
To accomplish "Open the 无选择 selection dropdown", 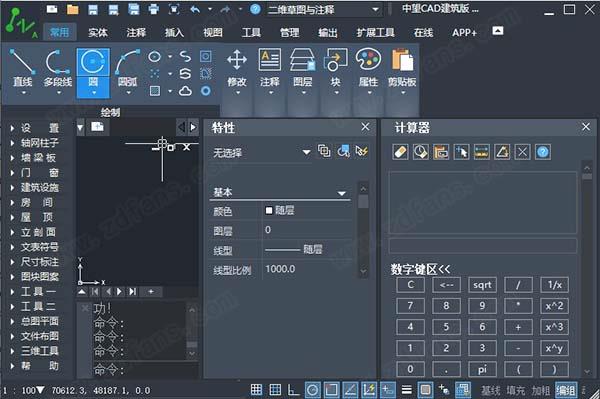I will 261,153.
